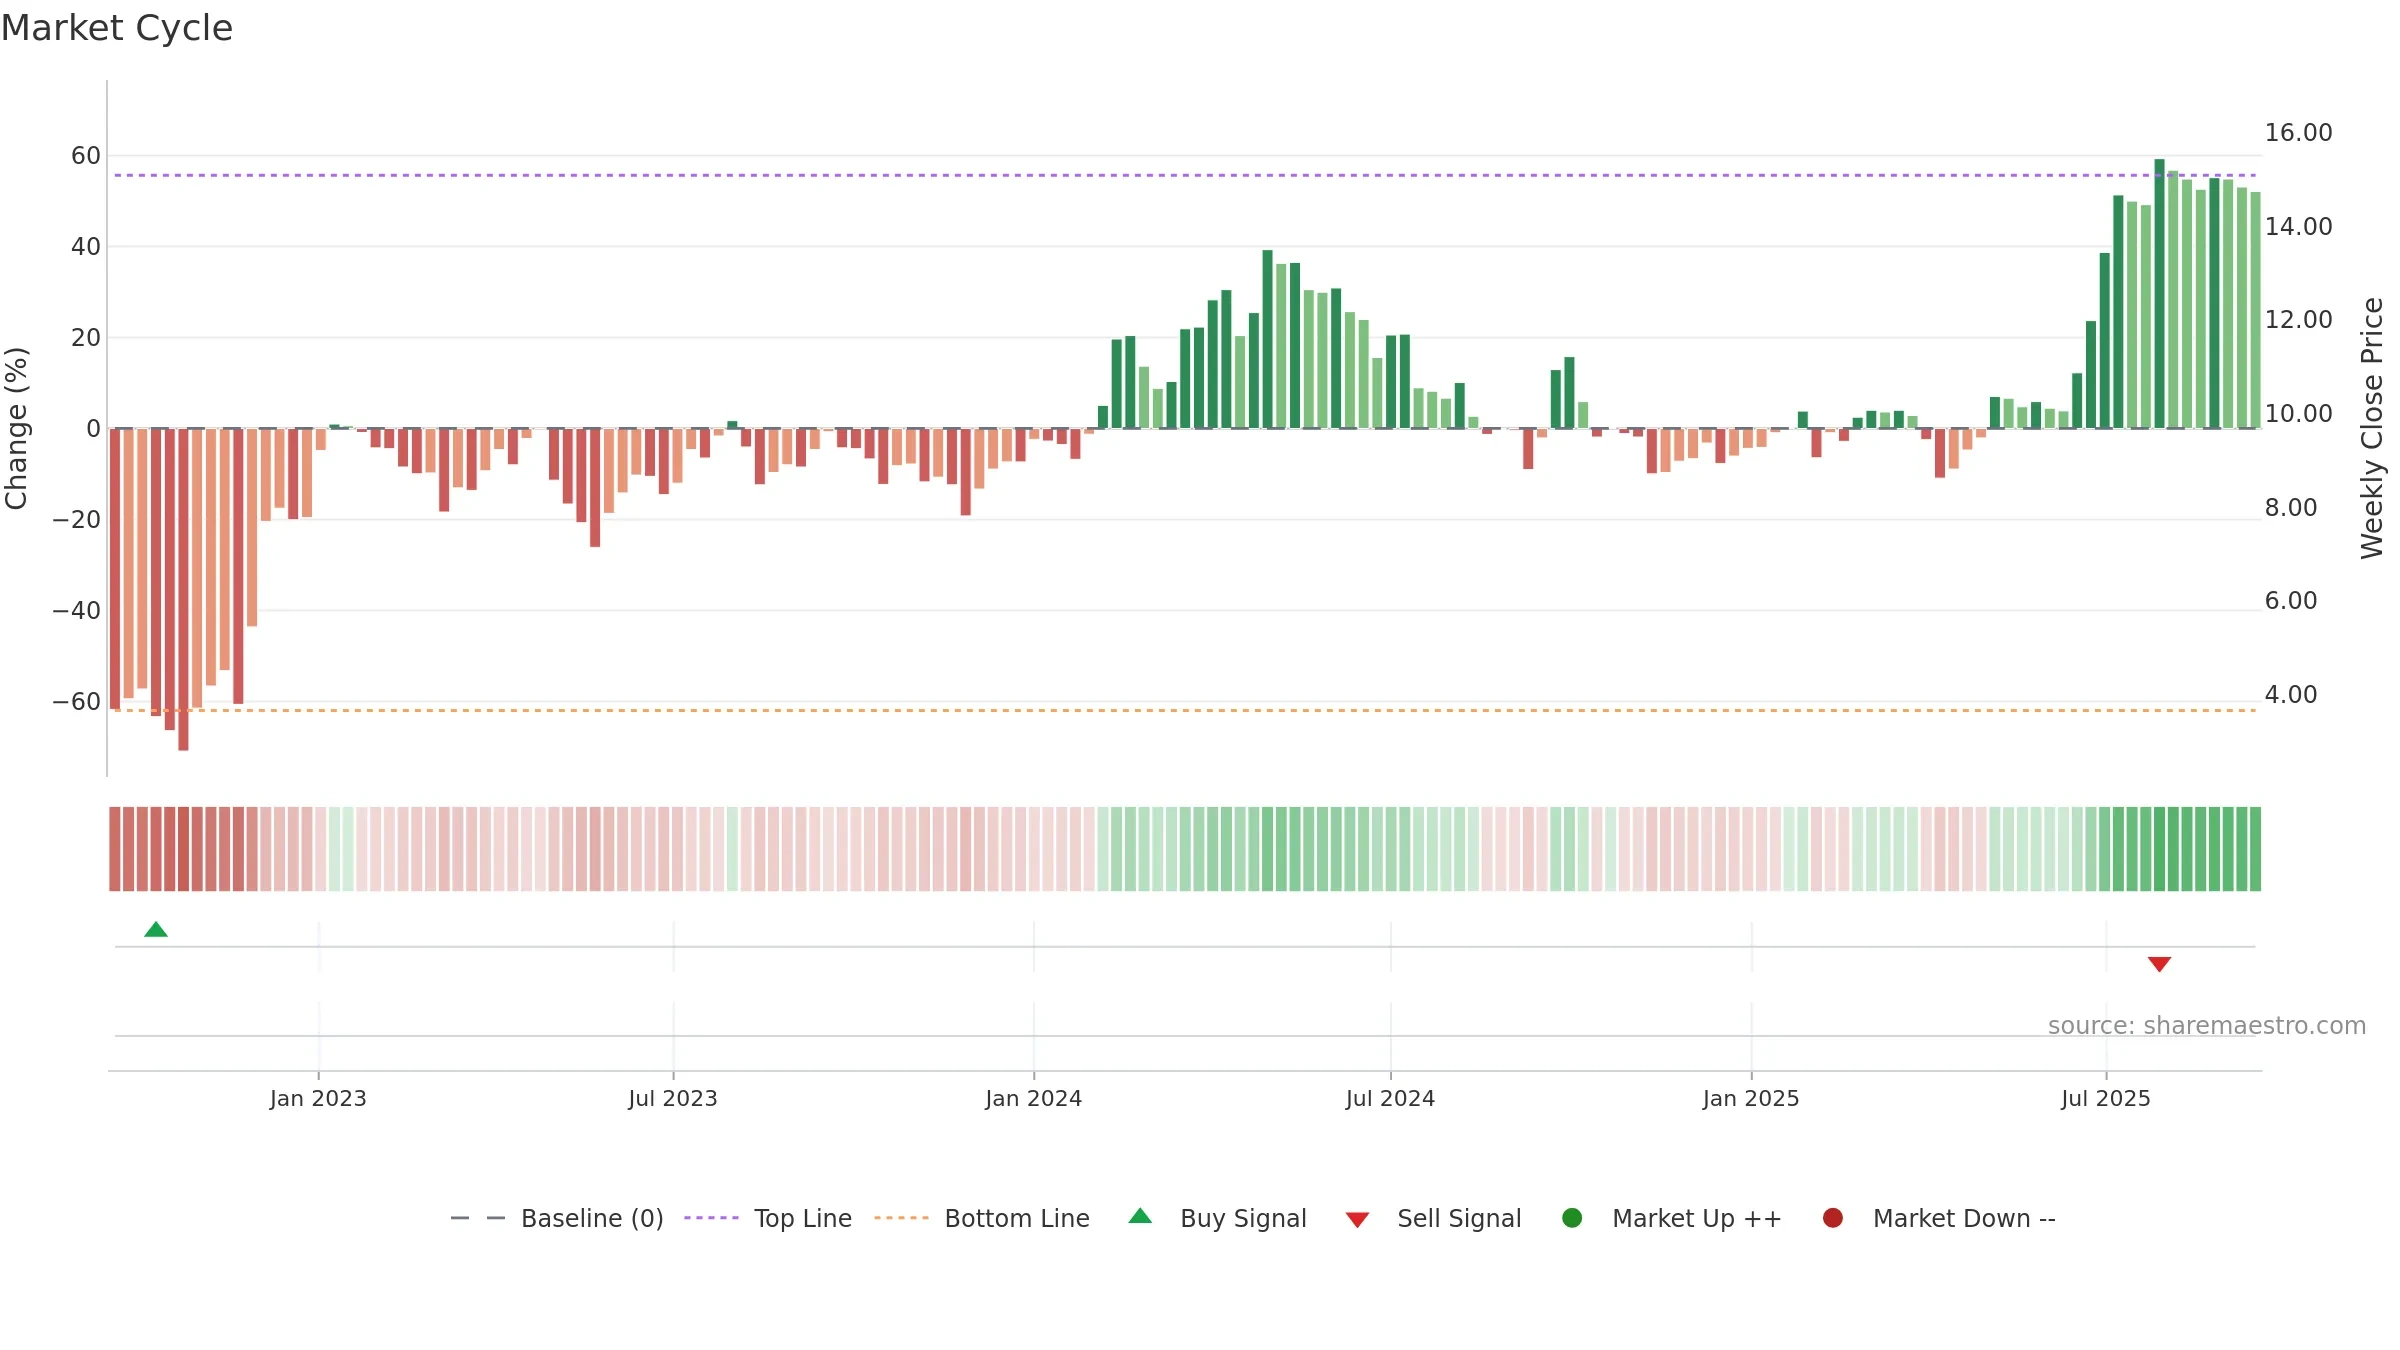This screenshot has height=1350, width=2400.
Task: Click the 10.00 price tick label
Action: (2298, 413)
